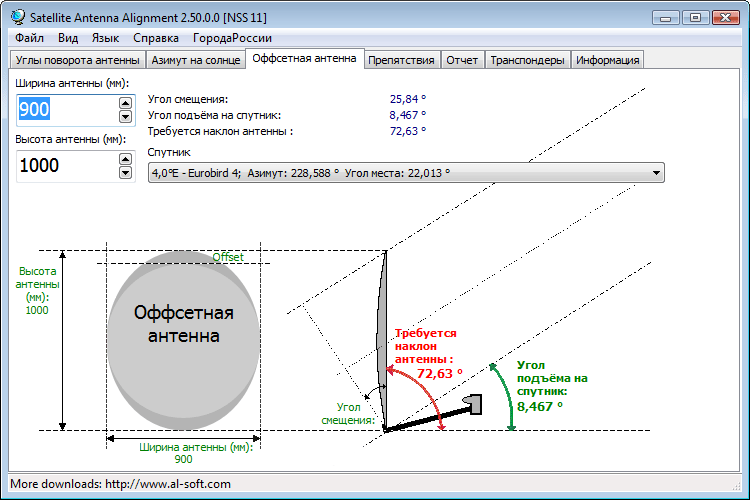Click the satellite dish app icon in title bar

pyautogui.click(x=18, y=17)
